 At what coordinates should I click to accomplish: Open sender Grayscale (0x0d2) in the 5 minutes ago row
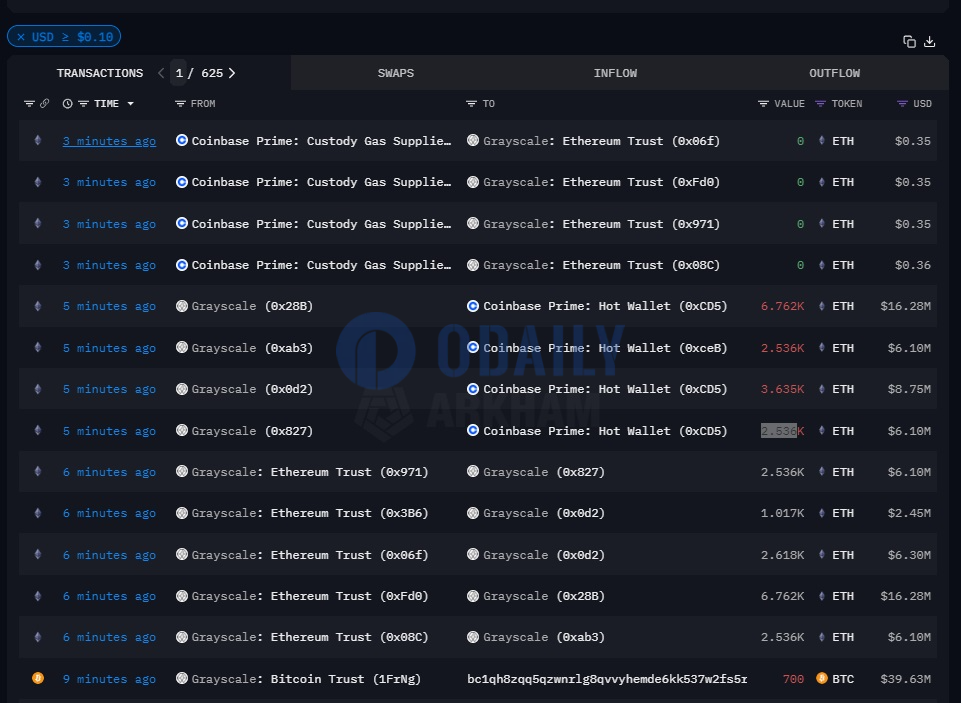click(252, 389)
